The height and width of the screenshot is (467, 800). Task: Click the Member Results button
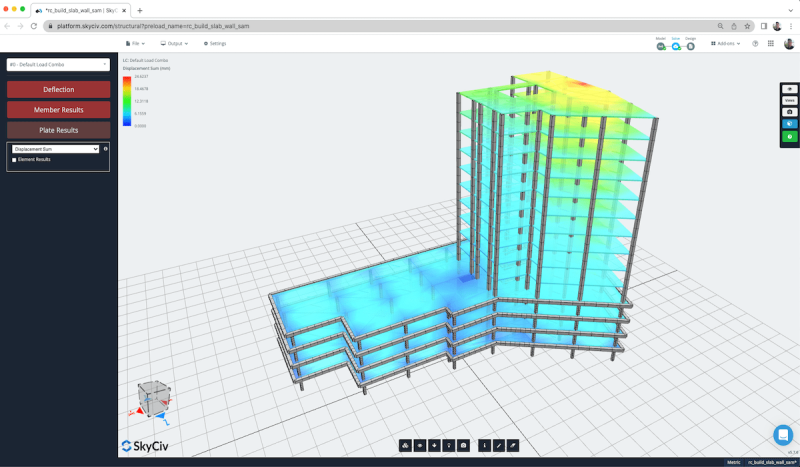point(58,109)
